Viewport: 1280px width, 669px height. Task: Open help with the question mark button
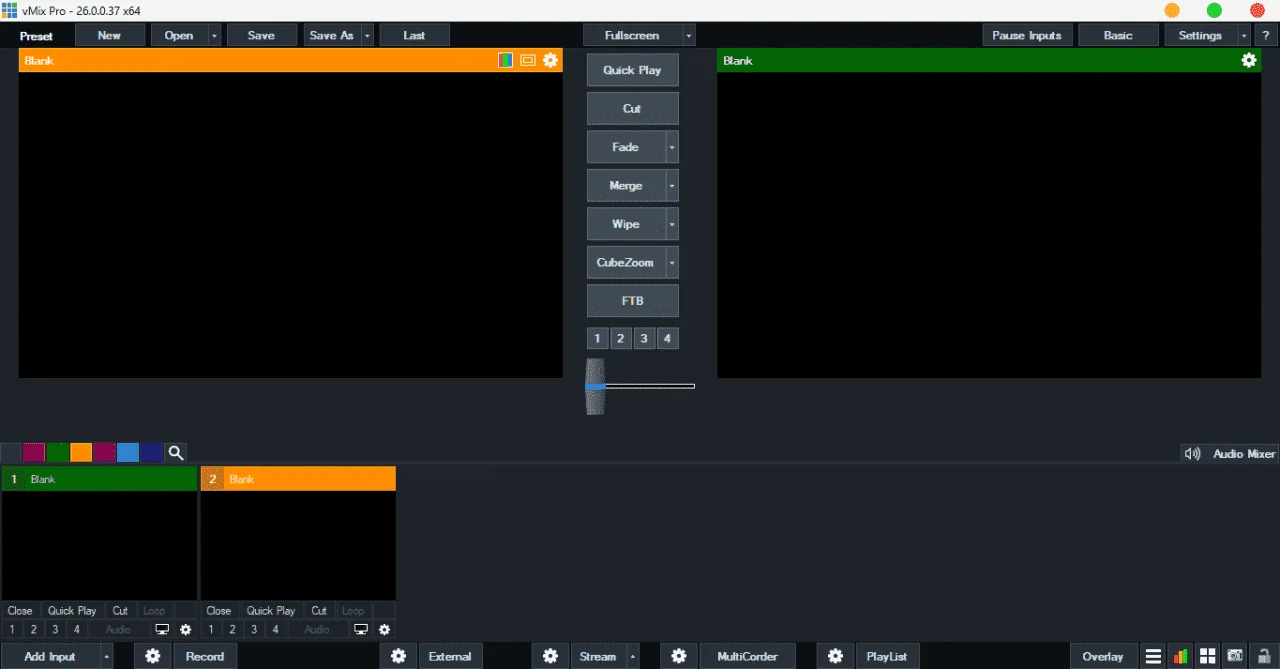coord(1266,35)
